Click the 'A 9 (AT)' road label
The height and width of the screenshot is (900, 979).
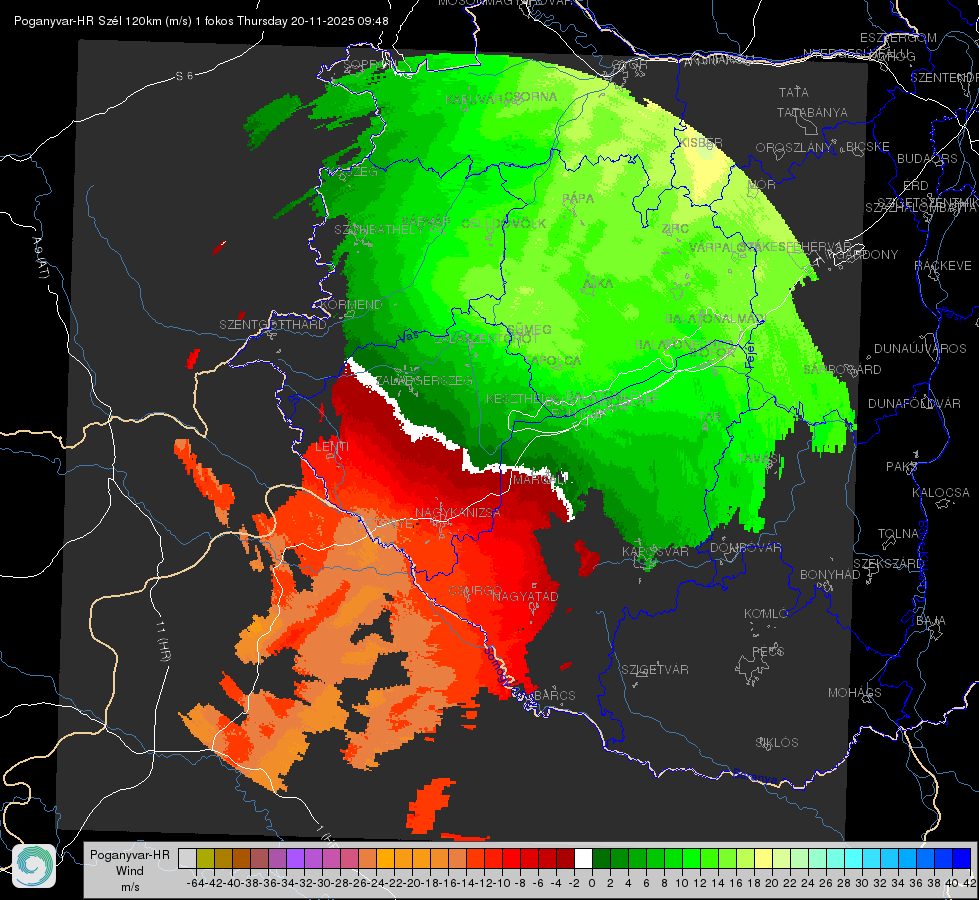tap(40, 258)
